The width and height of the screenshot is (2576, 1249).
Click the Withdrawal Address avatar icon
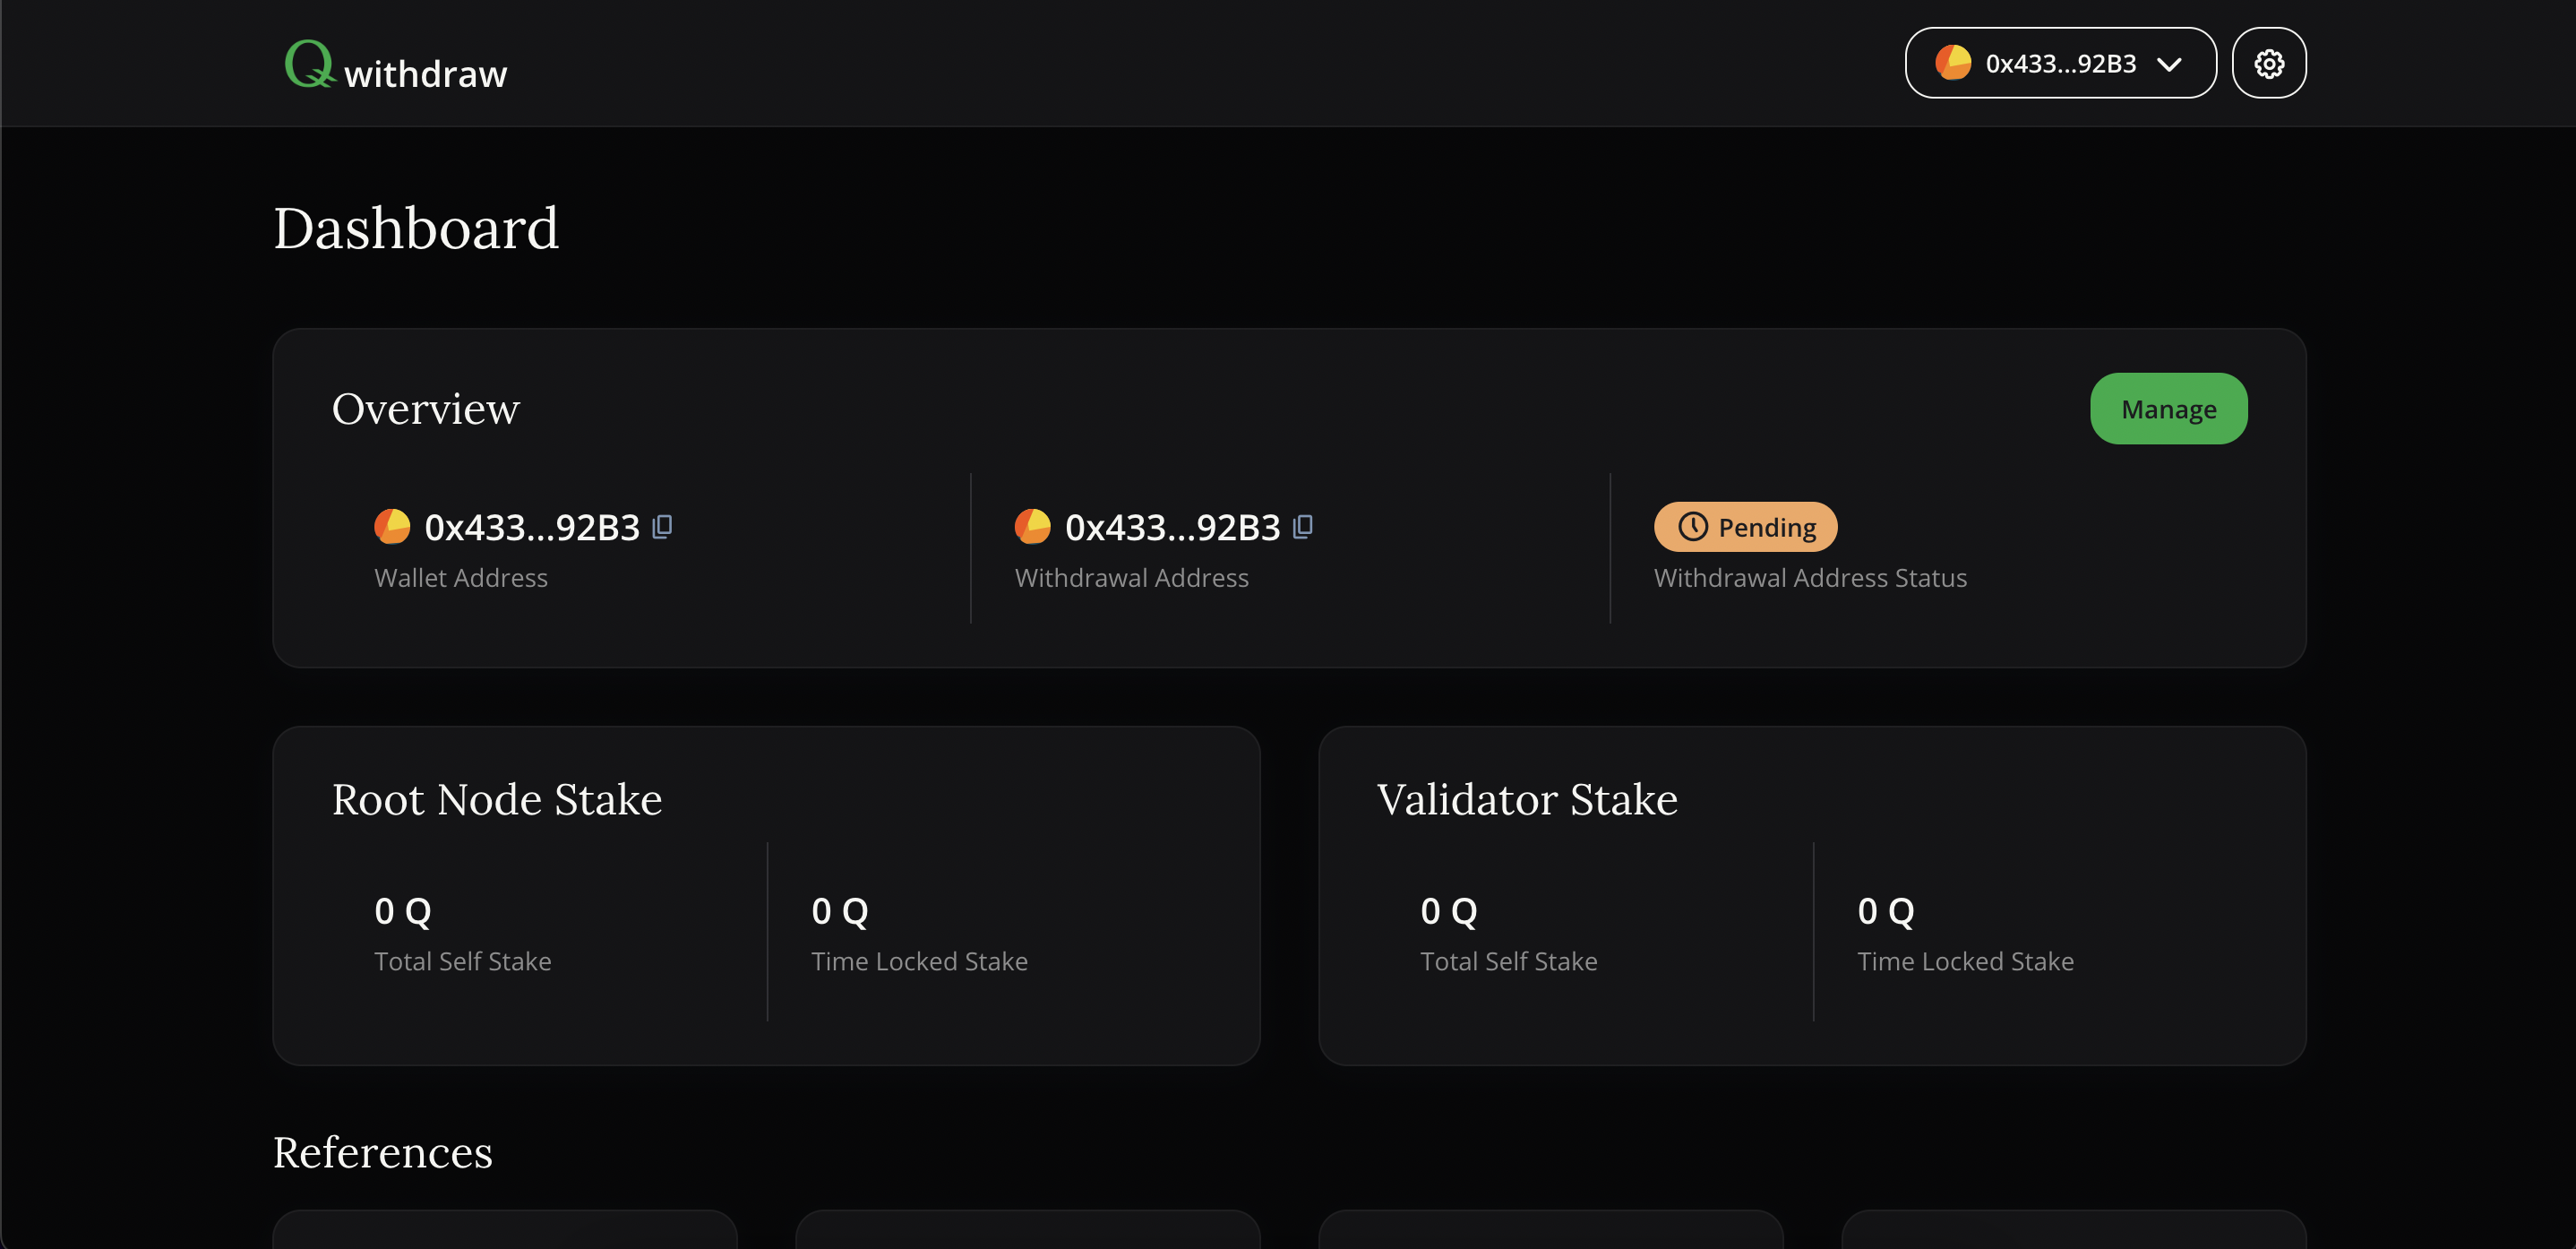[1033, 526]
